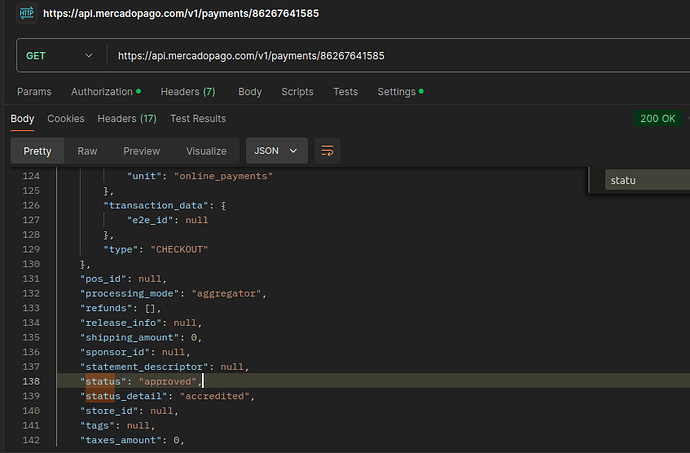Open the Test Results tab
Viewport: 690px width, 453px height.
click(198, 119)
